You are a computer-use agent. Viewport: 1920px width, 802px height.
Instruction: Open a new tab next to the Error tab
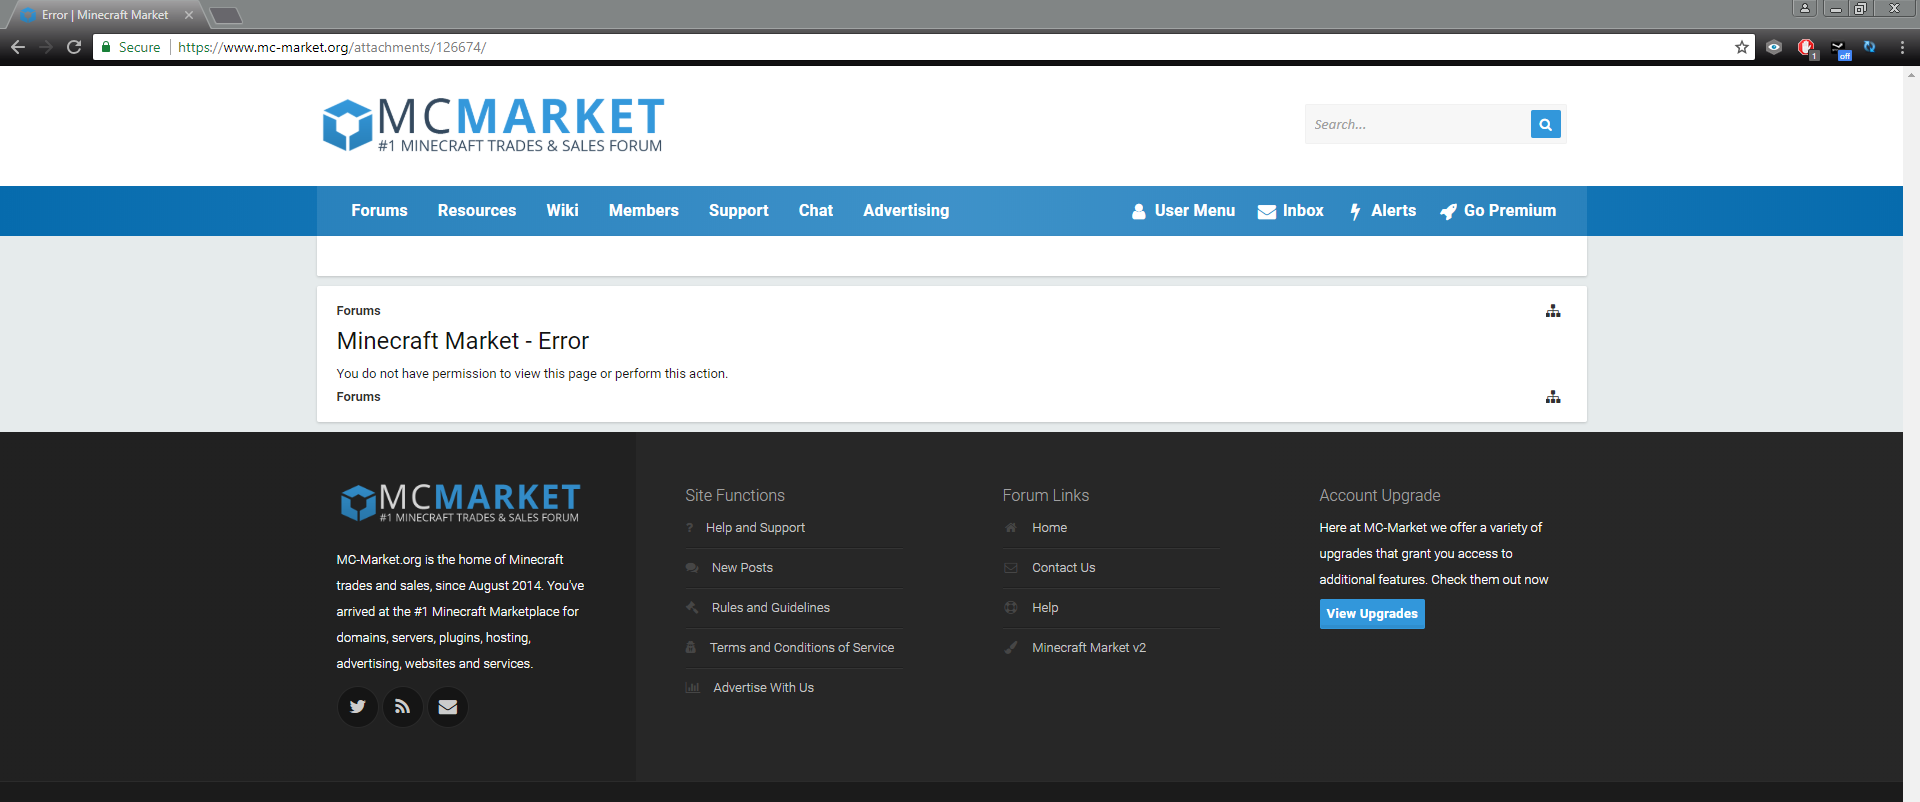click(226, 15)
